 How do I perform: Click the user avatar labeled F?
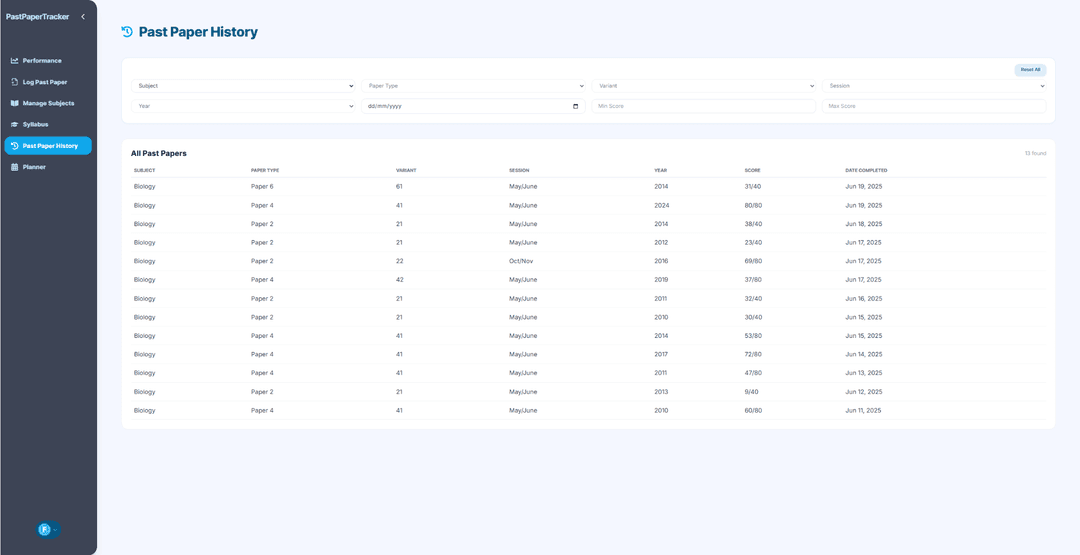pos(45,529)
